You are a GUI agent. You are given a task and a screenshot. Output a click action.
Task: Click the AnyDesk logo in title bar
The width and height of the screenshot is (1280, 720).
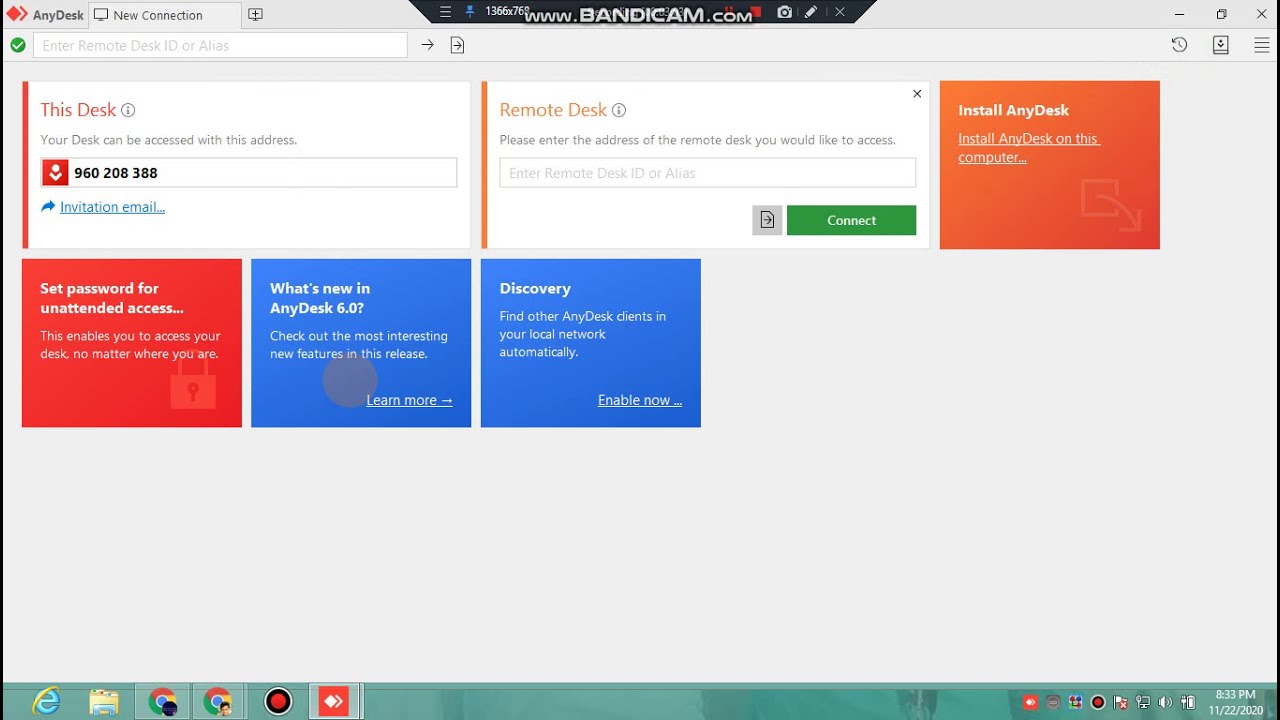(17, 14)
